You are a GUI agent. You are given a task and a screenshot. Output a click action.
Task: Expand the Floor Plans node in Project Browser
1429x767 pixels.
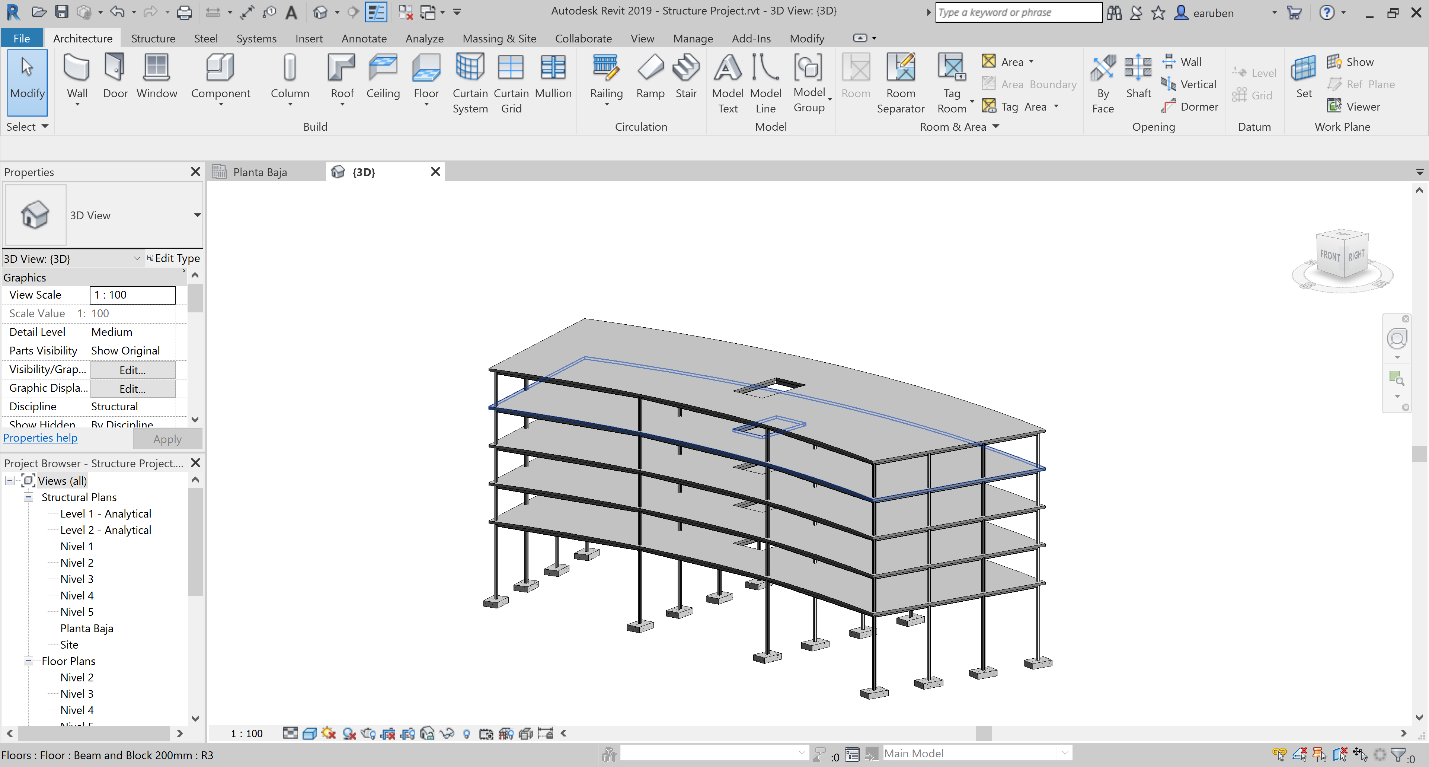pos(30,661)
